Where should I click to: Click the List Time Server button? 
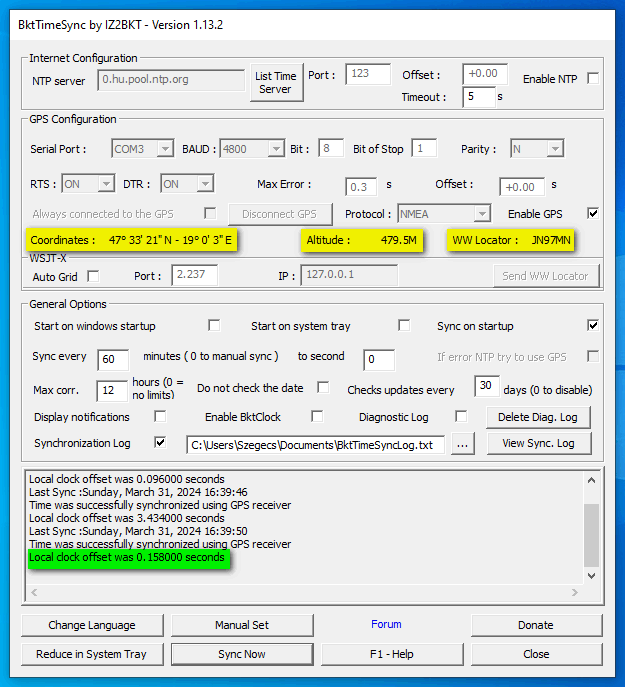(277, 82)
